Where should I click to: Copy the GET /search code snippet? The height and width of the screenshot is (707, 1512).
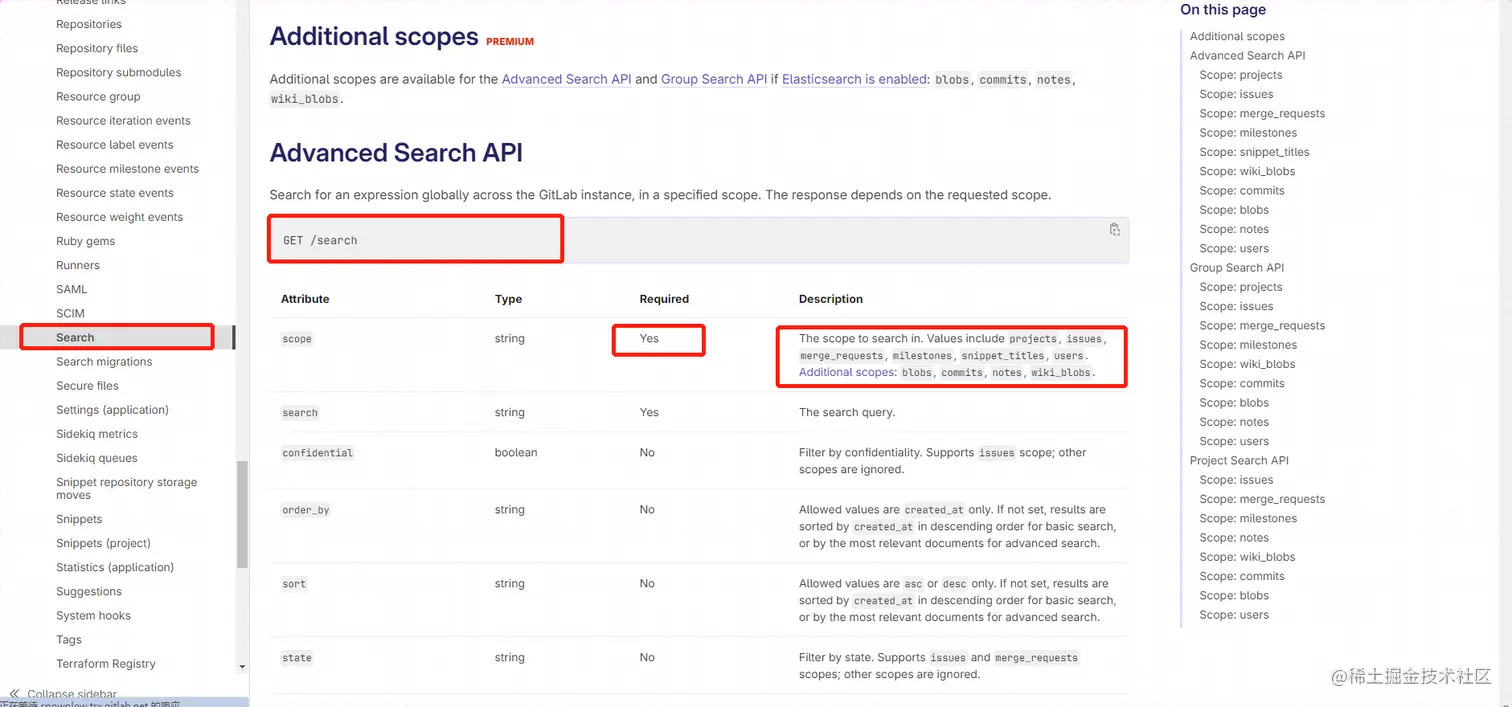(1114, 230)
